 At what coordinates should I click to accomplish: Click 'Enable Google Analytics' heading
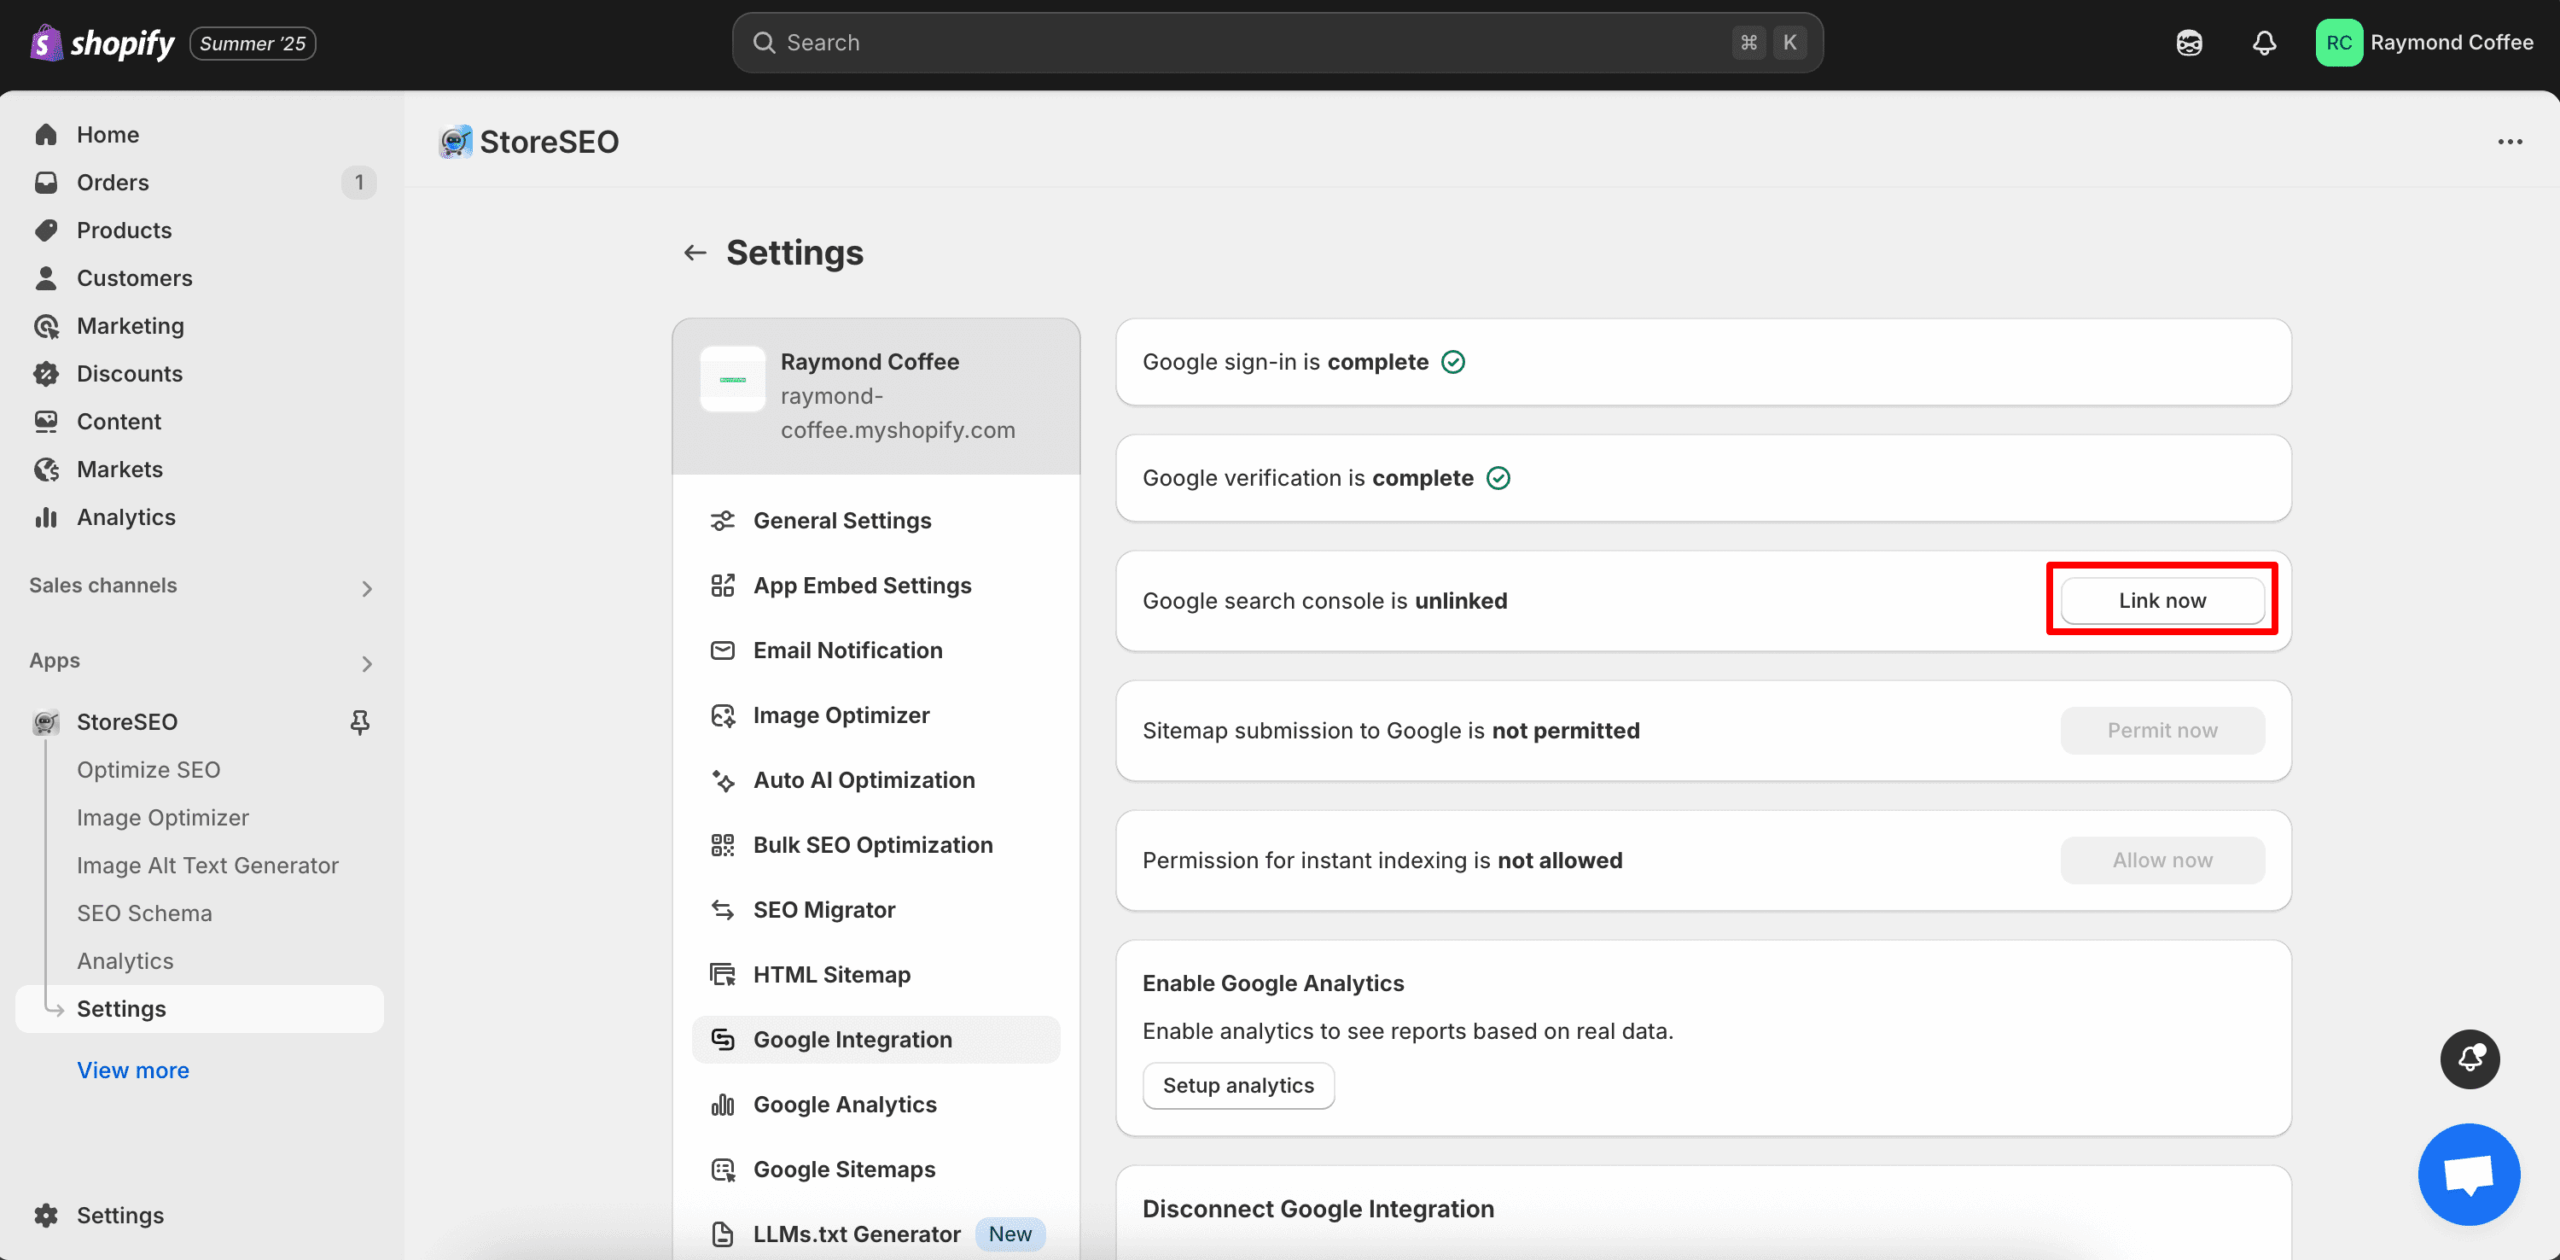(1273, 984)
